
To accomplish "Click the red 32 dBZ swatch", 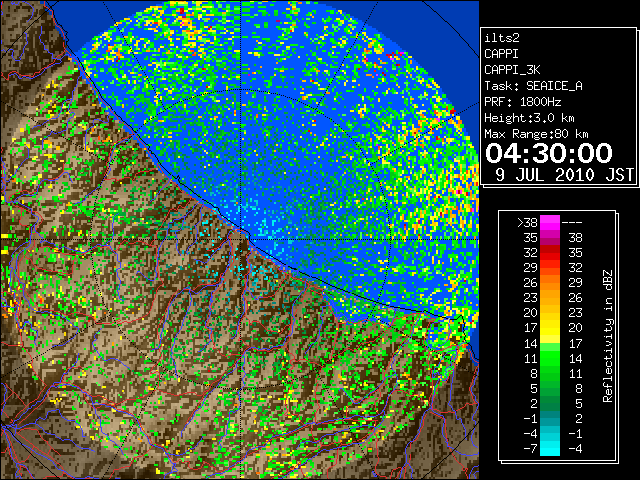I will [x=550, y=253].
